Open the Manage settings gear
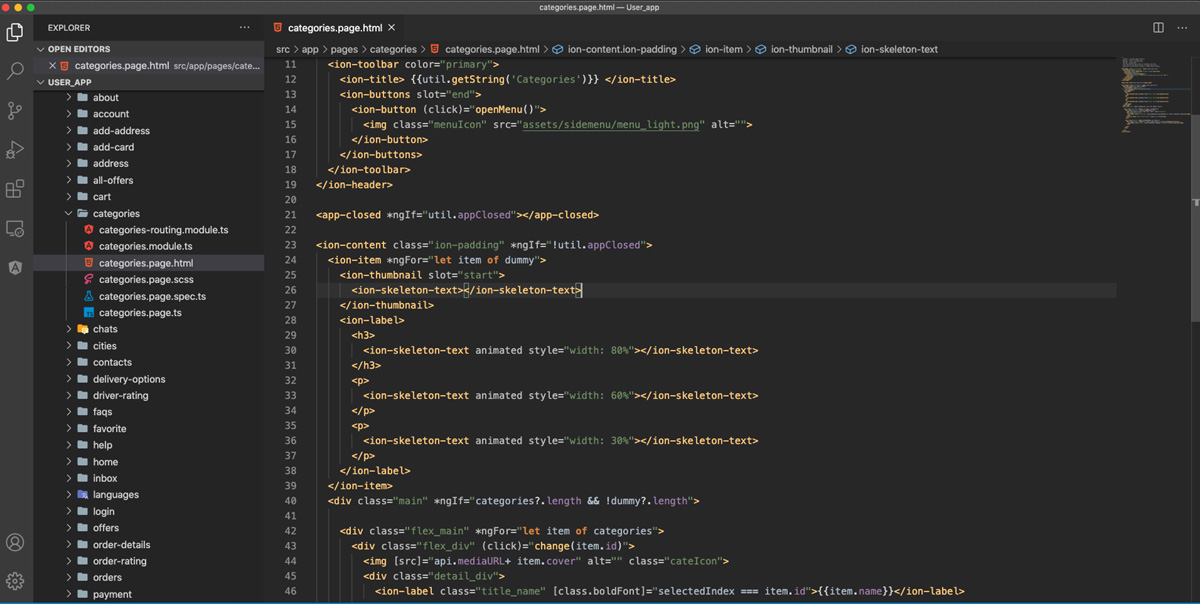 (15, 581)
